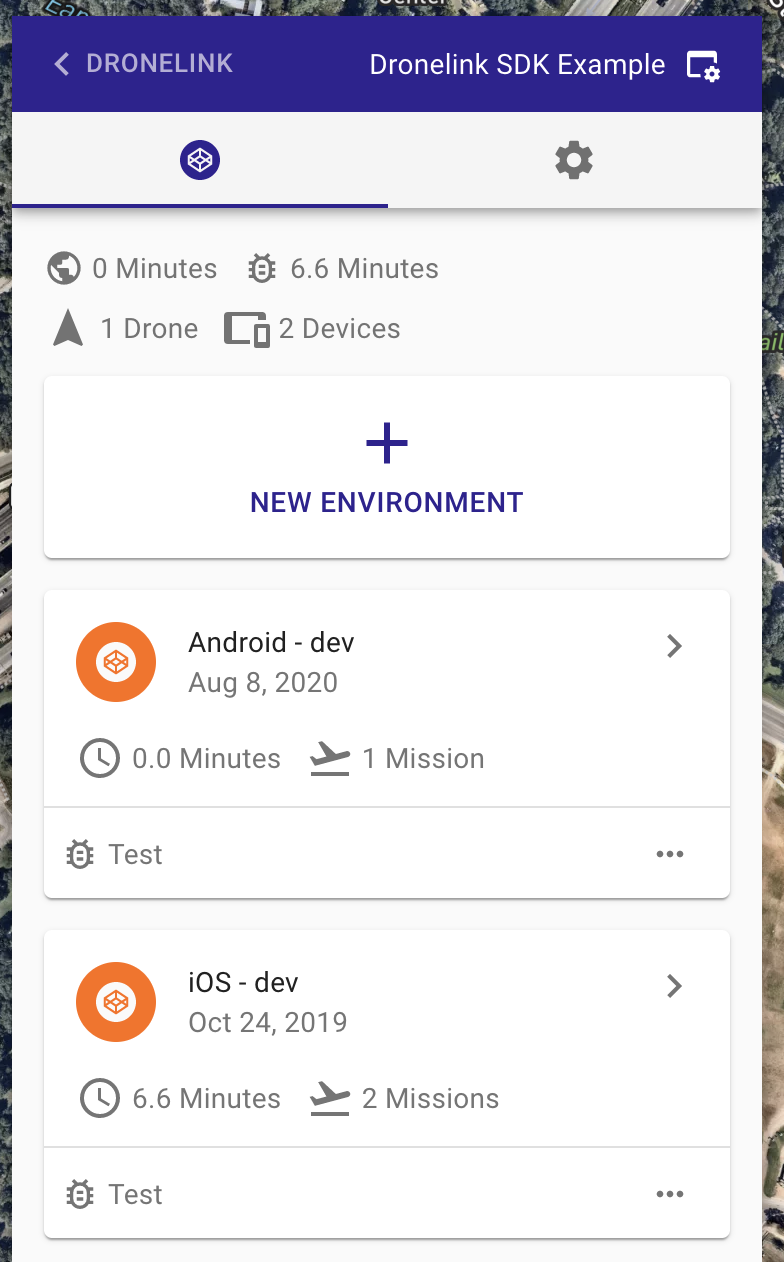Click the 2 Devices stat text
784x1262 pixels.
(x=339, y=329)
